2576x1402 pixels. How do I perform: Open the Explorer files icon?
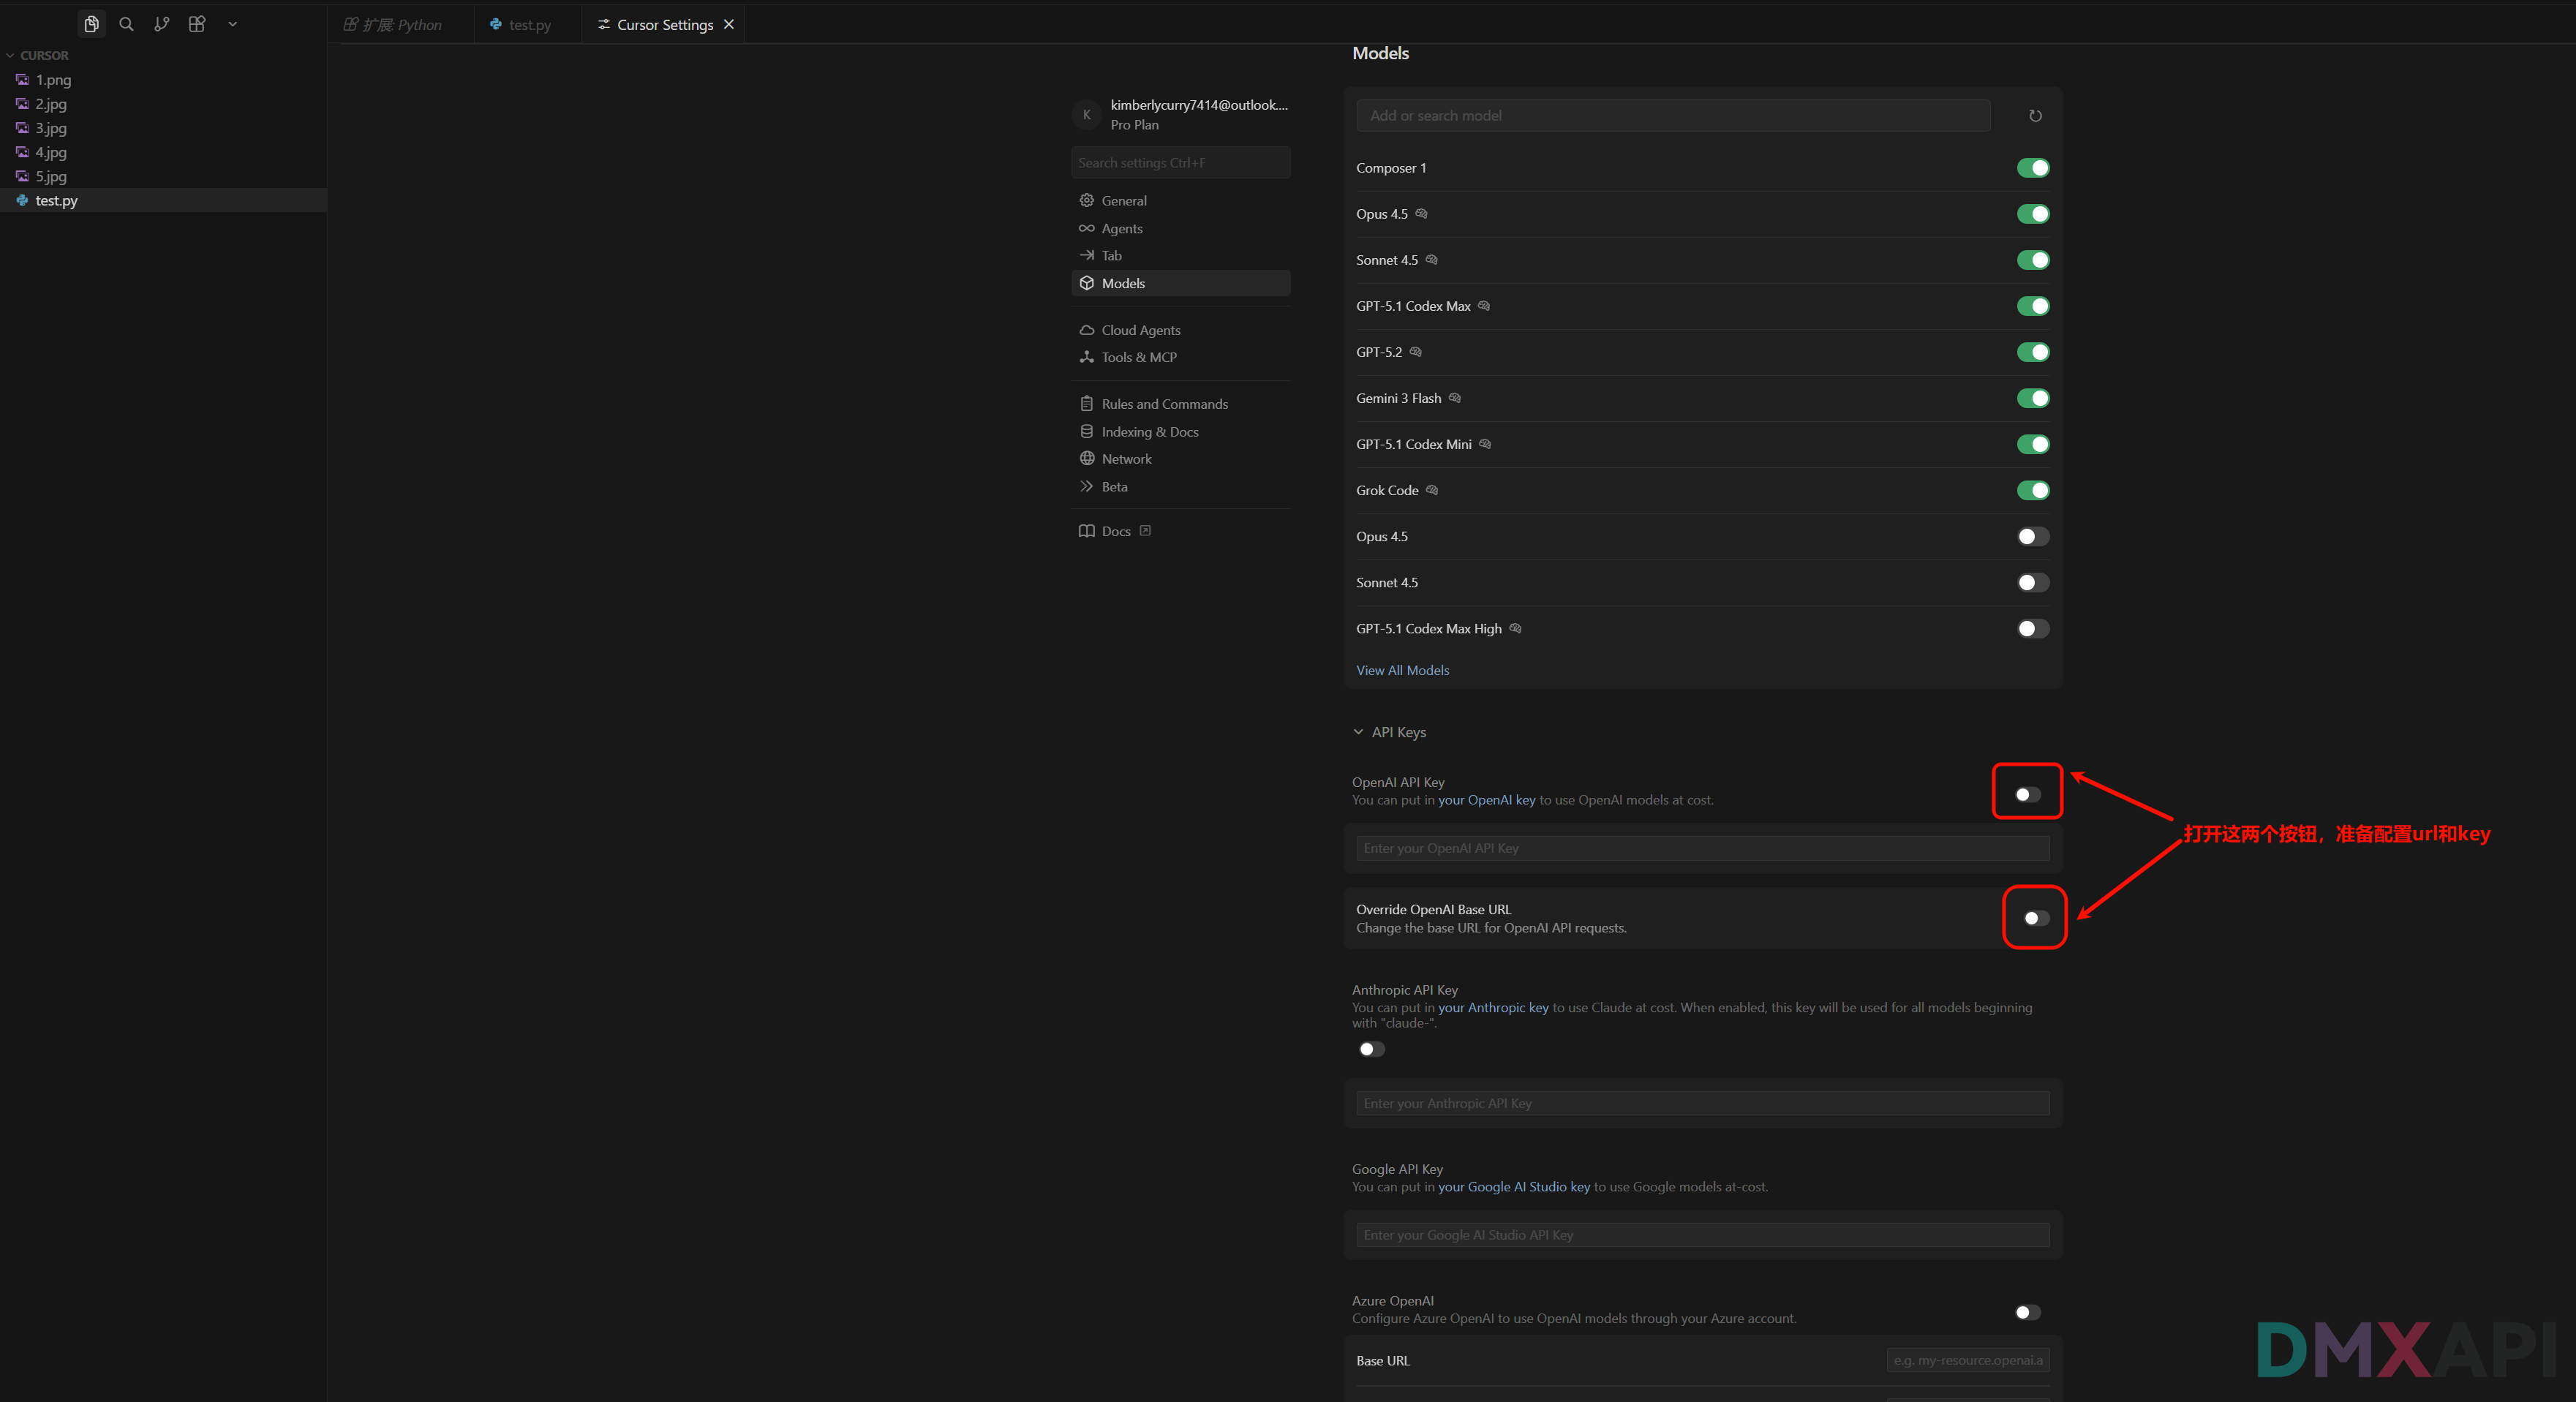(x=91, y=24)
